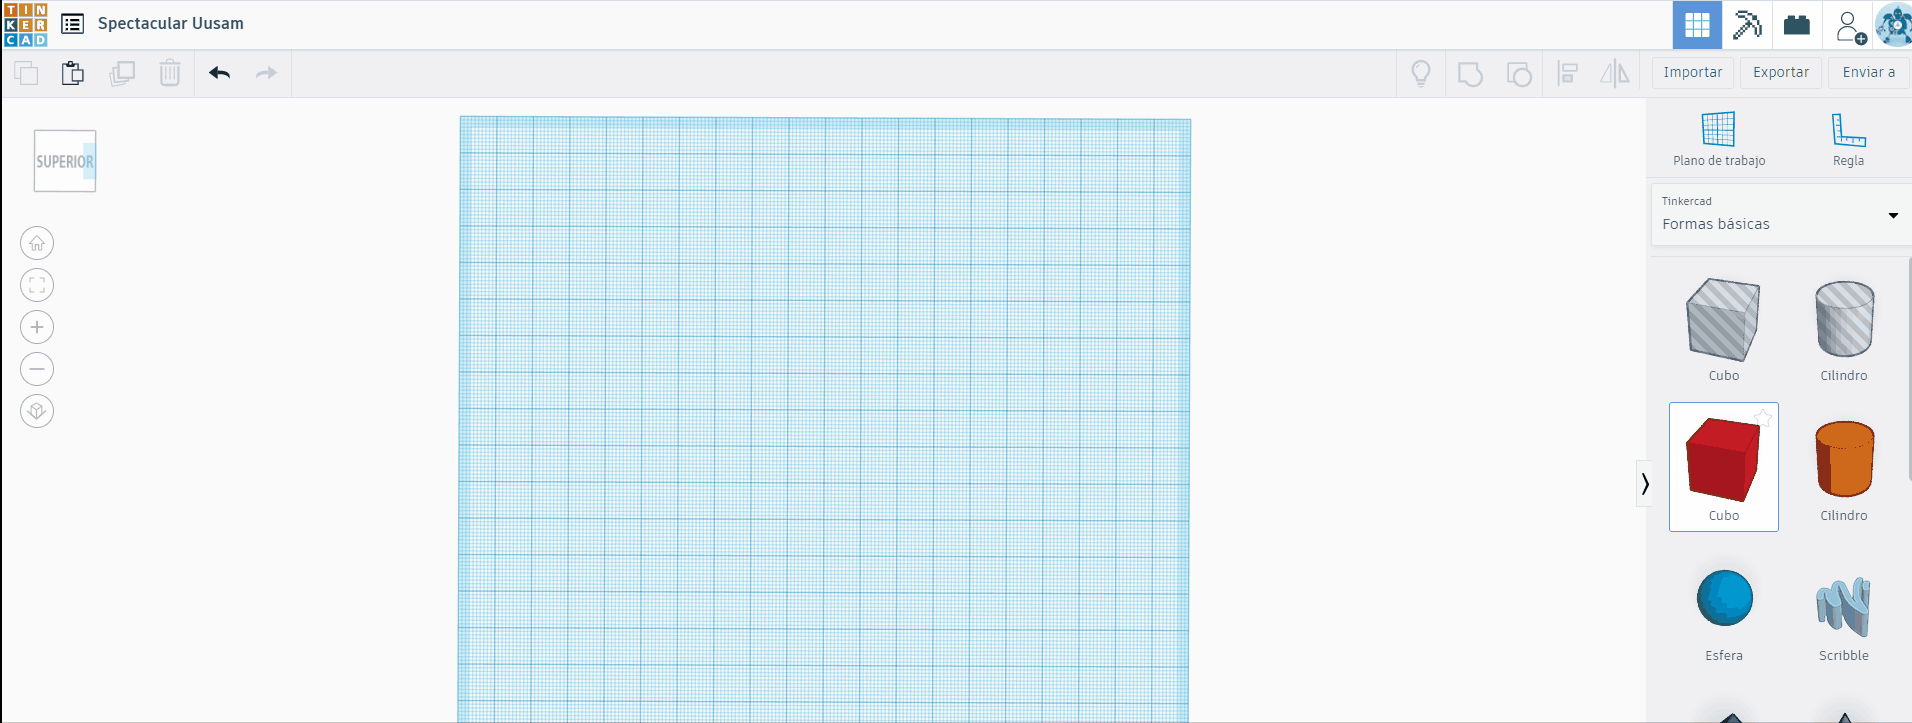Undo the last action

[x=220, y=73]
